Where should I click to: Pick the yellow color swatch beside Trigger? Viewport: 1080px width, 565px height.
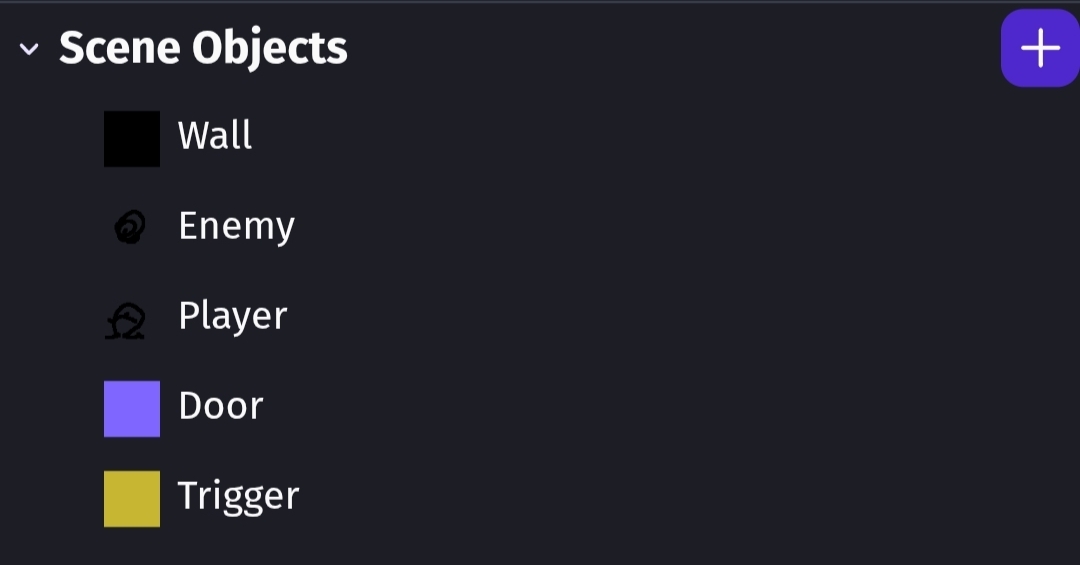(x=132, y=498)
